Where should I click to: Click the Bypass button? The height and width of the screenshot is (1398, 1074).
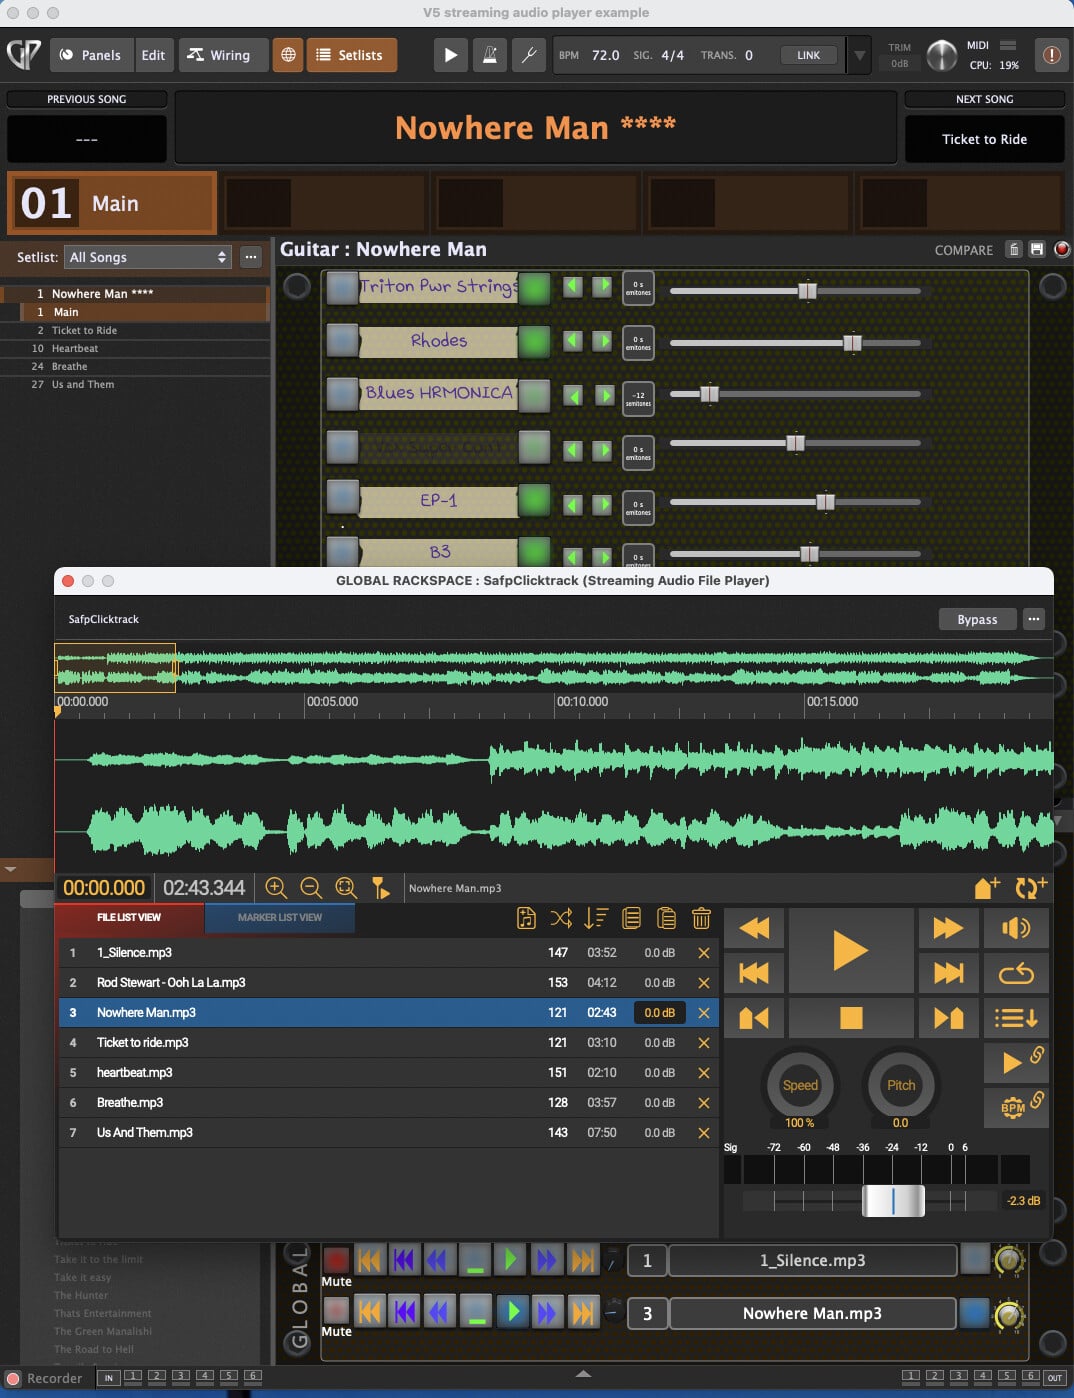click(x=977, y=619)
